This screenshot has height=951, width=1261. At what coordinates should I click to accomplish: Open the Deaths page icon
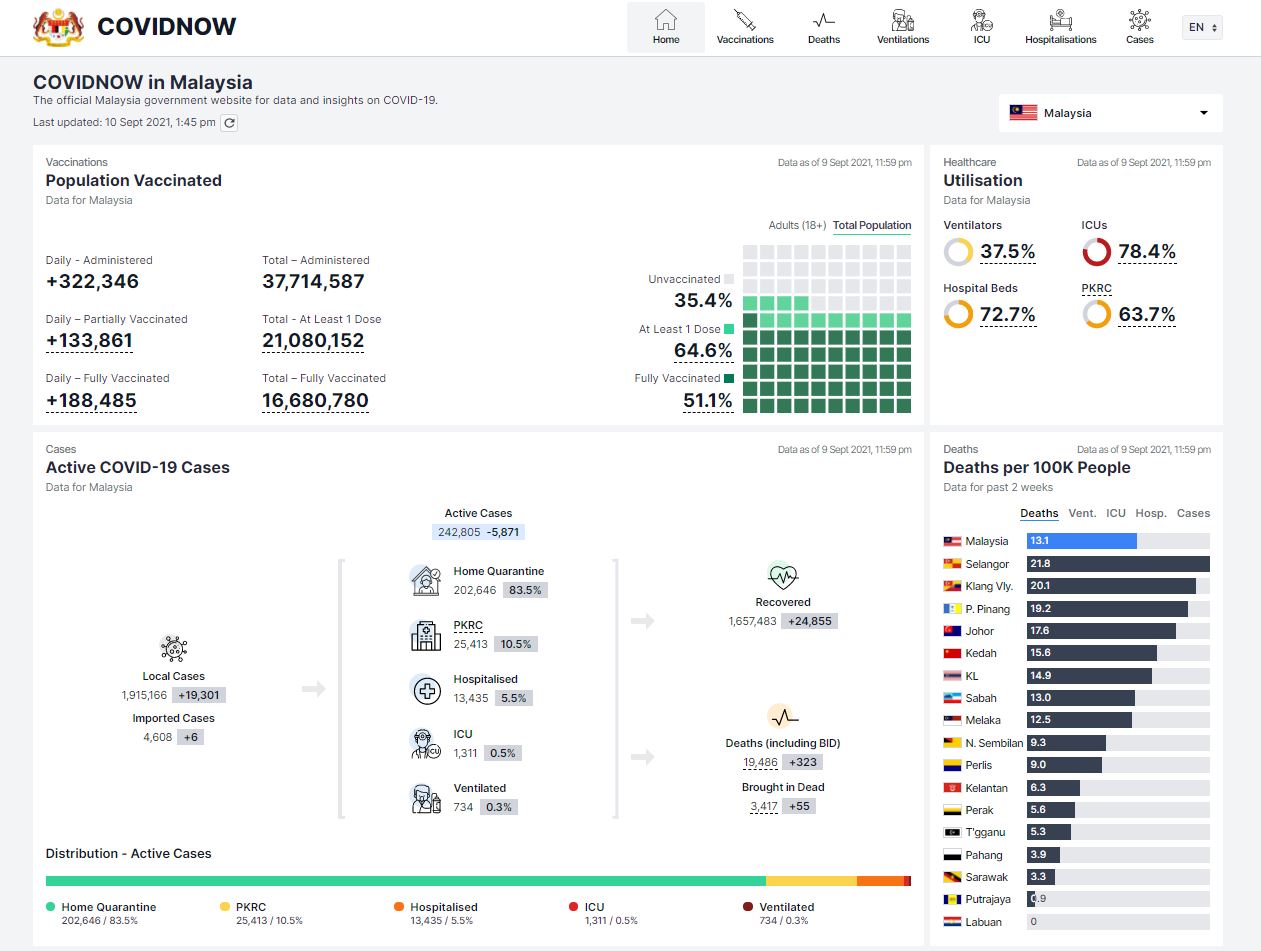pos(823,20)
